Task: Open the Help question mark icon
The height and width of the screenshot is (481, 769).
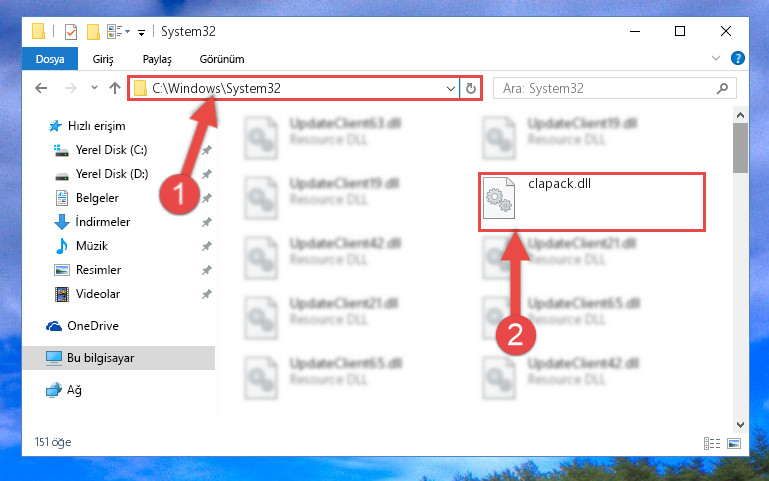Action: click(737, 58)
